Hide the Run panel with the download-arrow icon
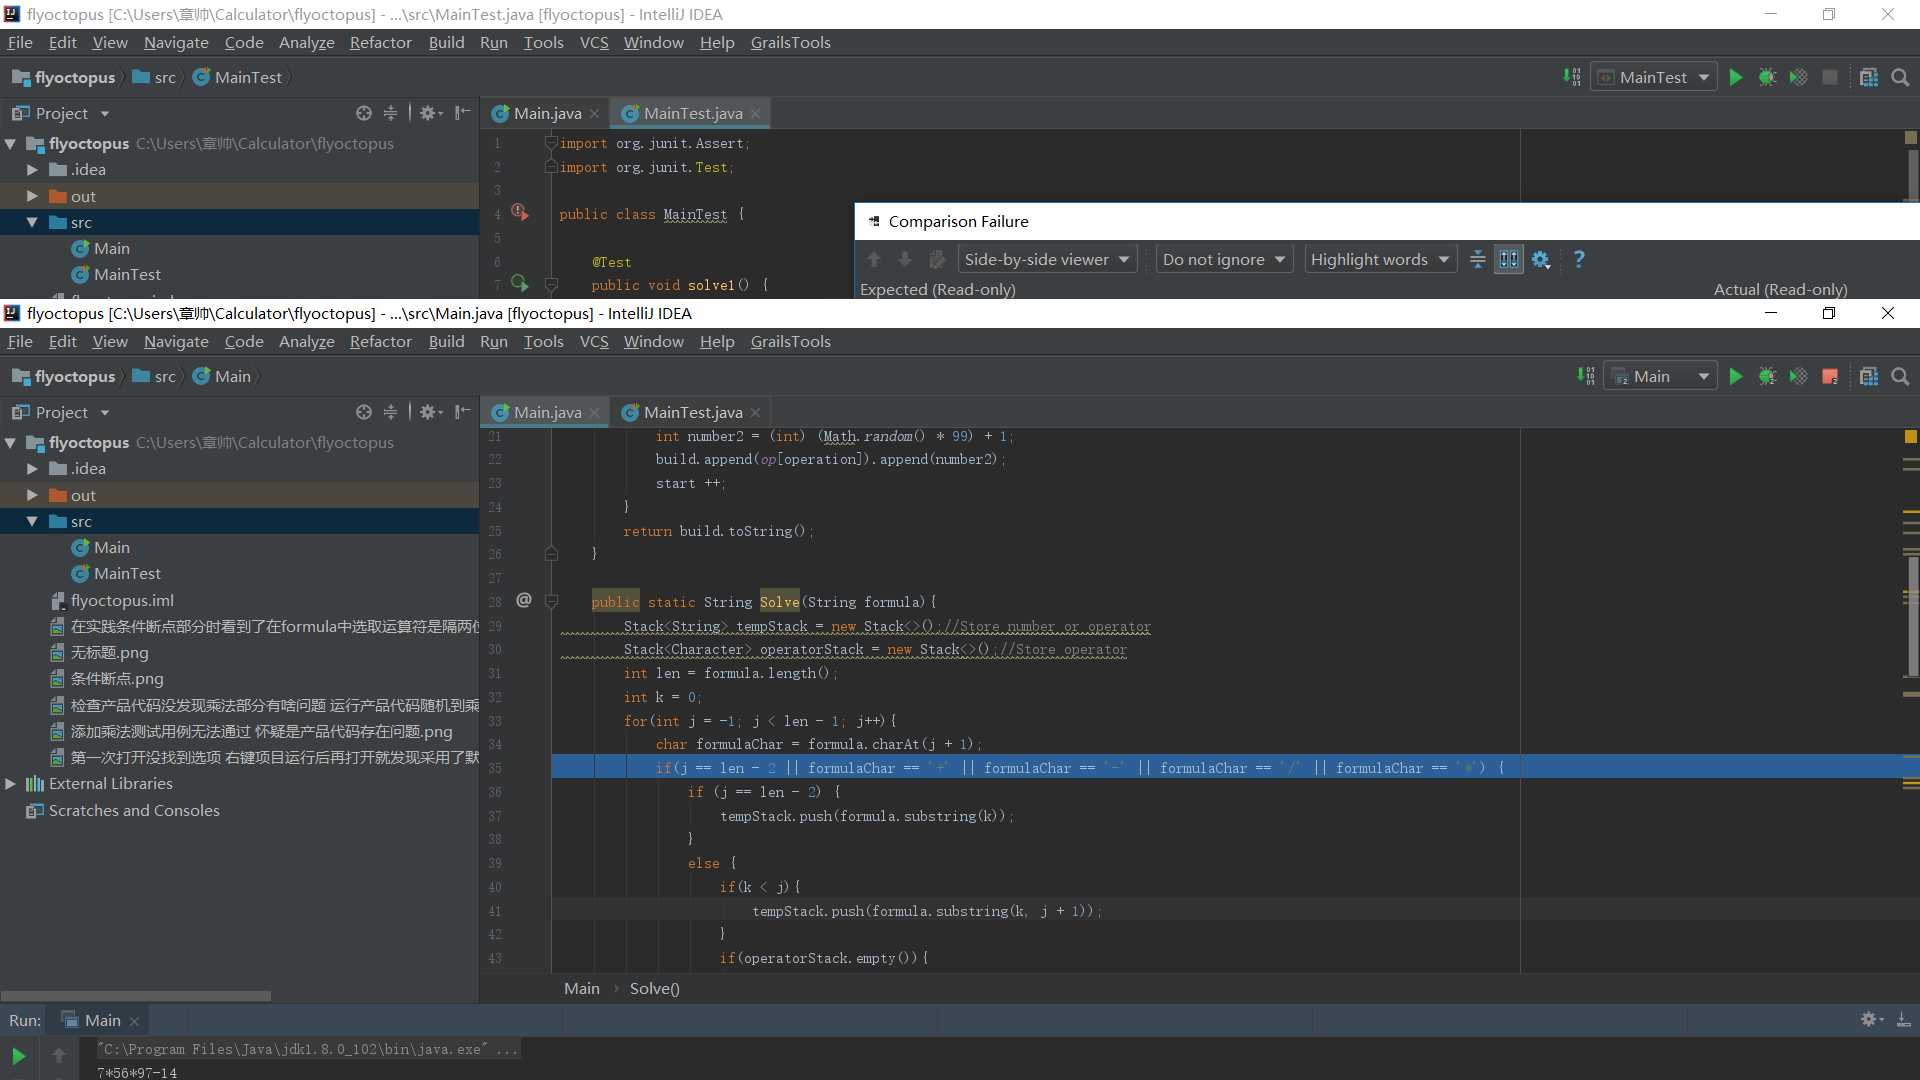 coord(1903,1020)
